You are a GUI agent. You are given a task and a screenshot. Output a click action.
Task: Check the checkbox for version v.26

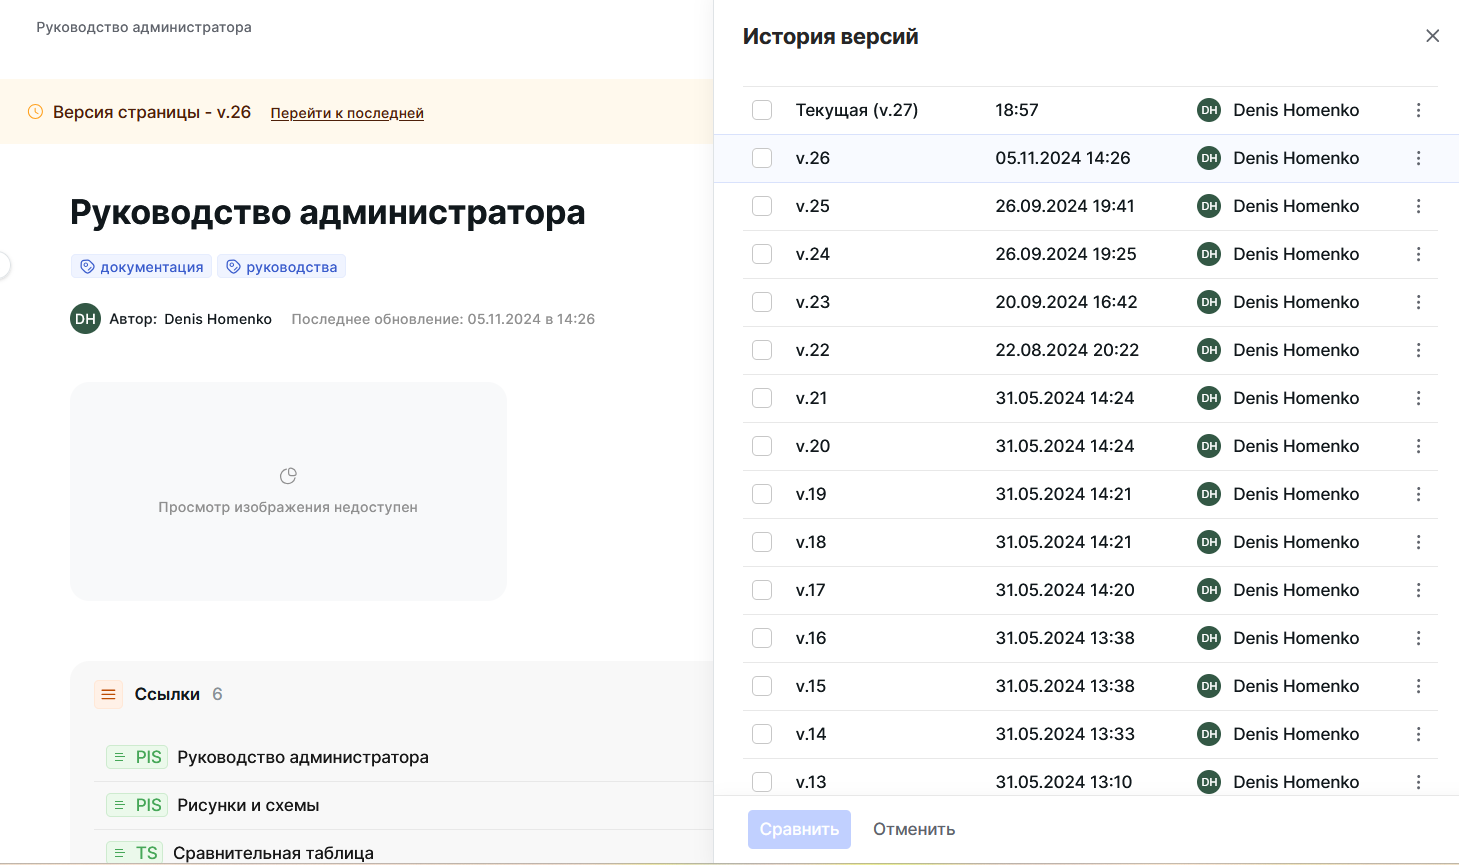coord(762,158)
